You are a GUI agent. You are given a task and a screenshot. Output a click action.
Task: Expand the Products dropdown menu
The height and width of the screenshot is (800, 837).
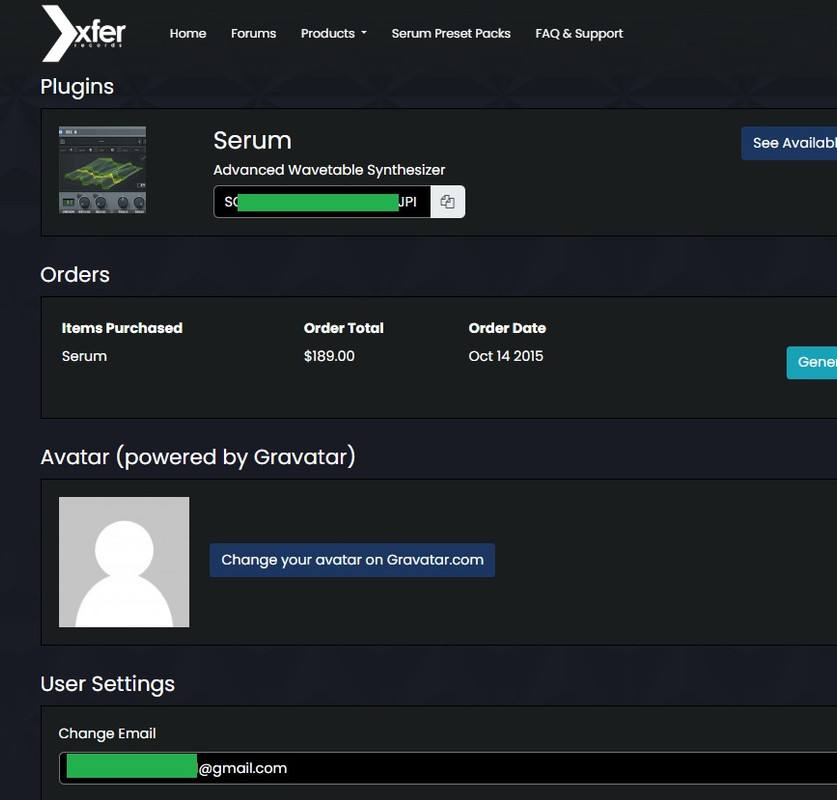[x=334, y=34]
